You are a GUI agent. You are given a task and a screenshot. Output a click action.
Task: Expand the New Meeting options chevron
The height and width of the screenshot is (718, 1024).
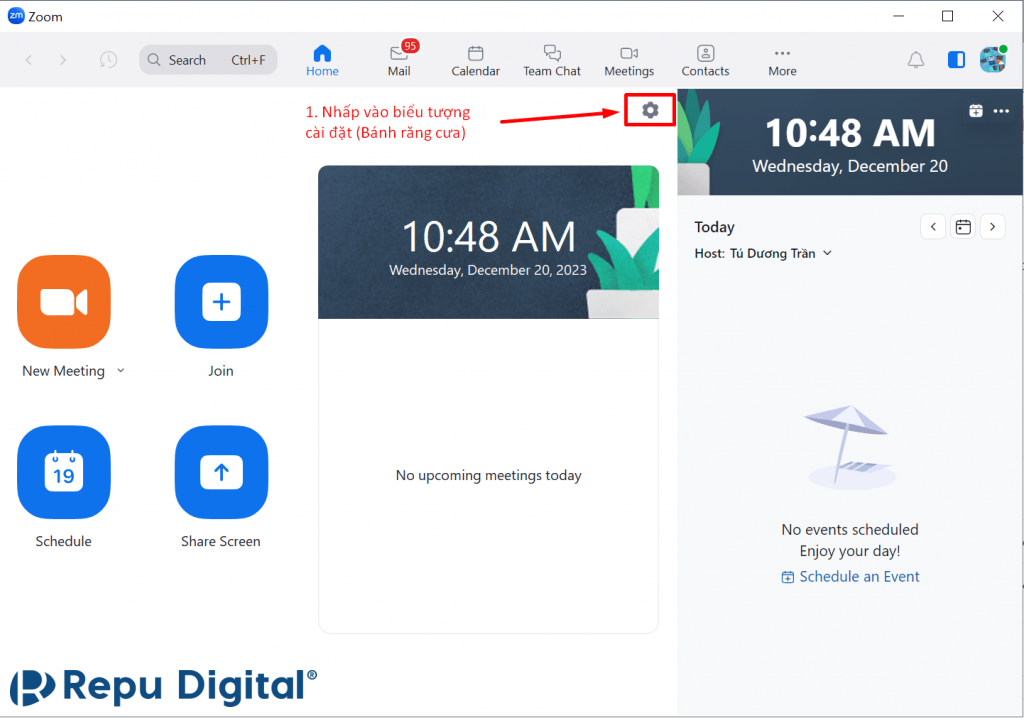[x=121, y=371]
